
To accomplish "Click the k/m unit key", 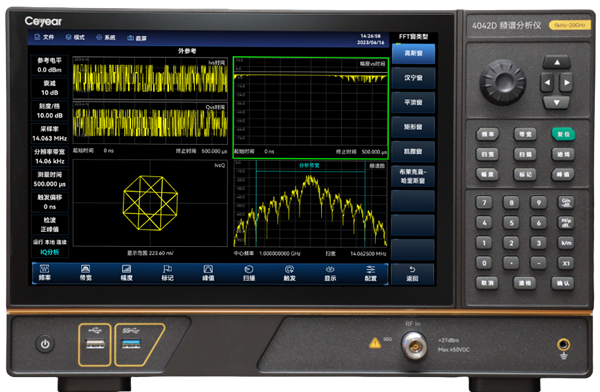I will tap(566, 243).
